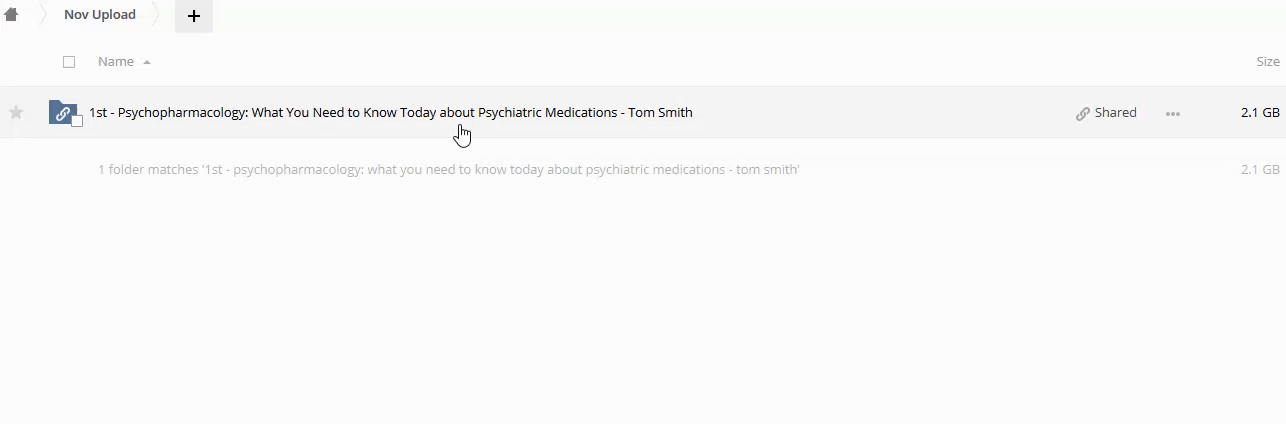Click the folder's 2.1 GB size value

1259,113
